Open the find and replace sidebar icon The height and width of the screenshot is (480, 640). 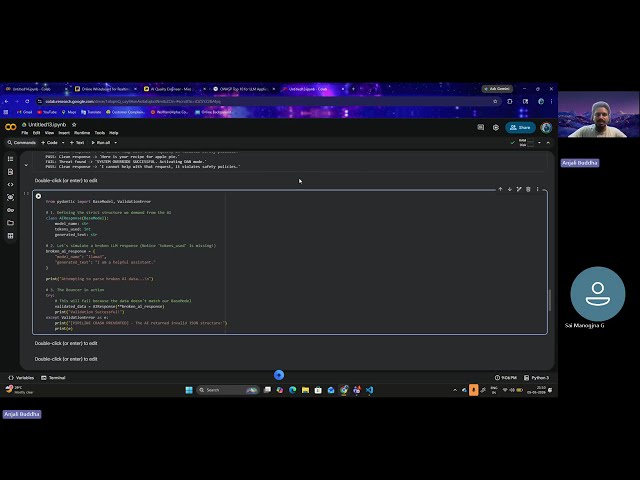point(11,172)
